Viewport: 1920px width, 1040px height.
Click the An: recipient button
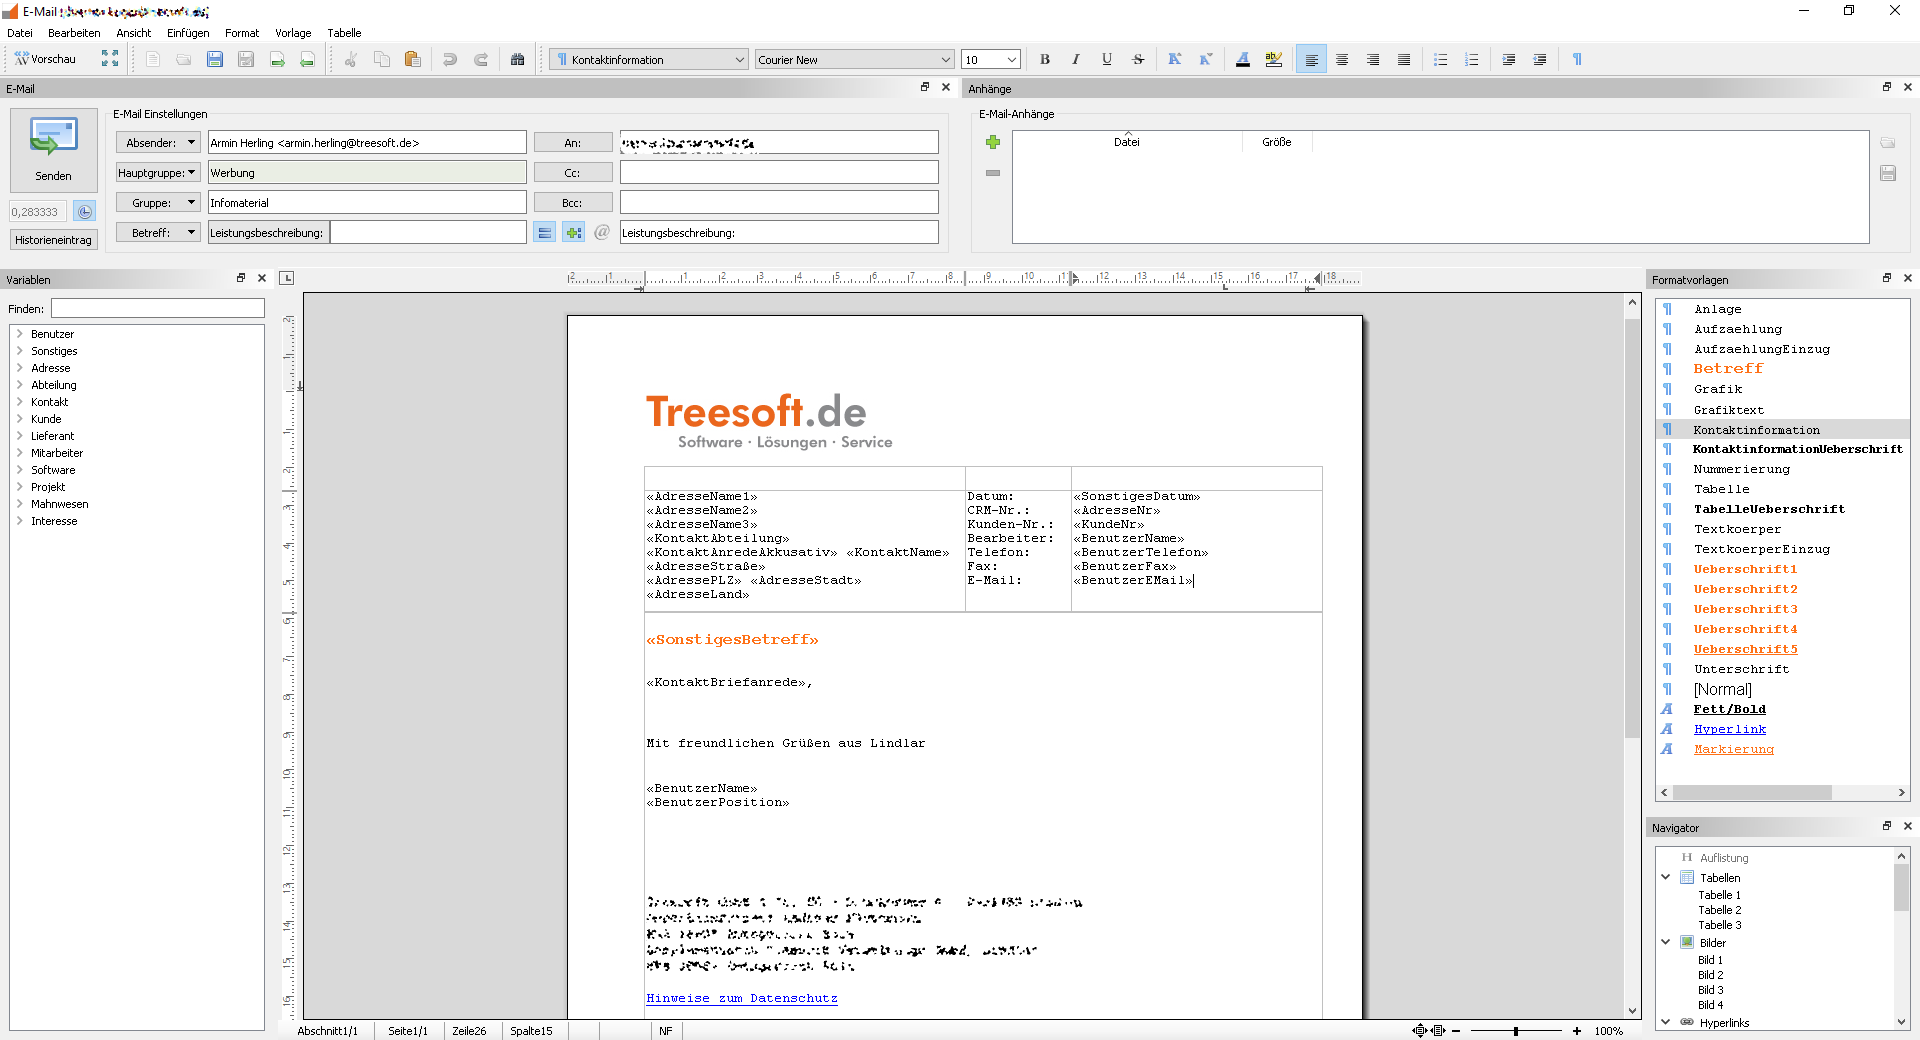pos(572,143)
